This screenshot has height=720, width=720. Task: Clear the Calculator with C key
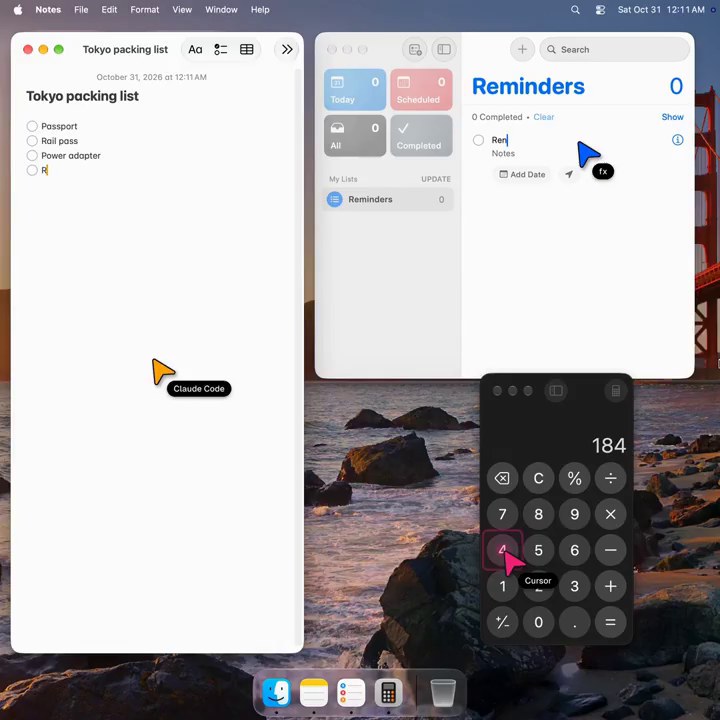(538, 478)
